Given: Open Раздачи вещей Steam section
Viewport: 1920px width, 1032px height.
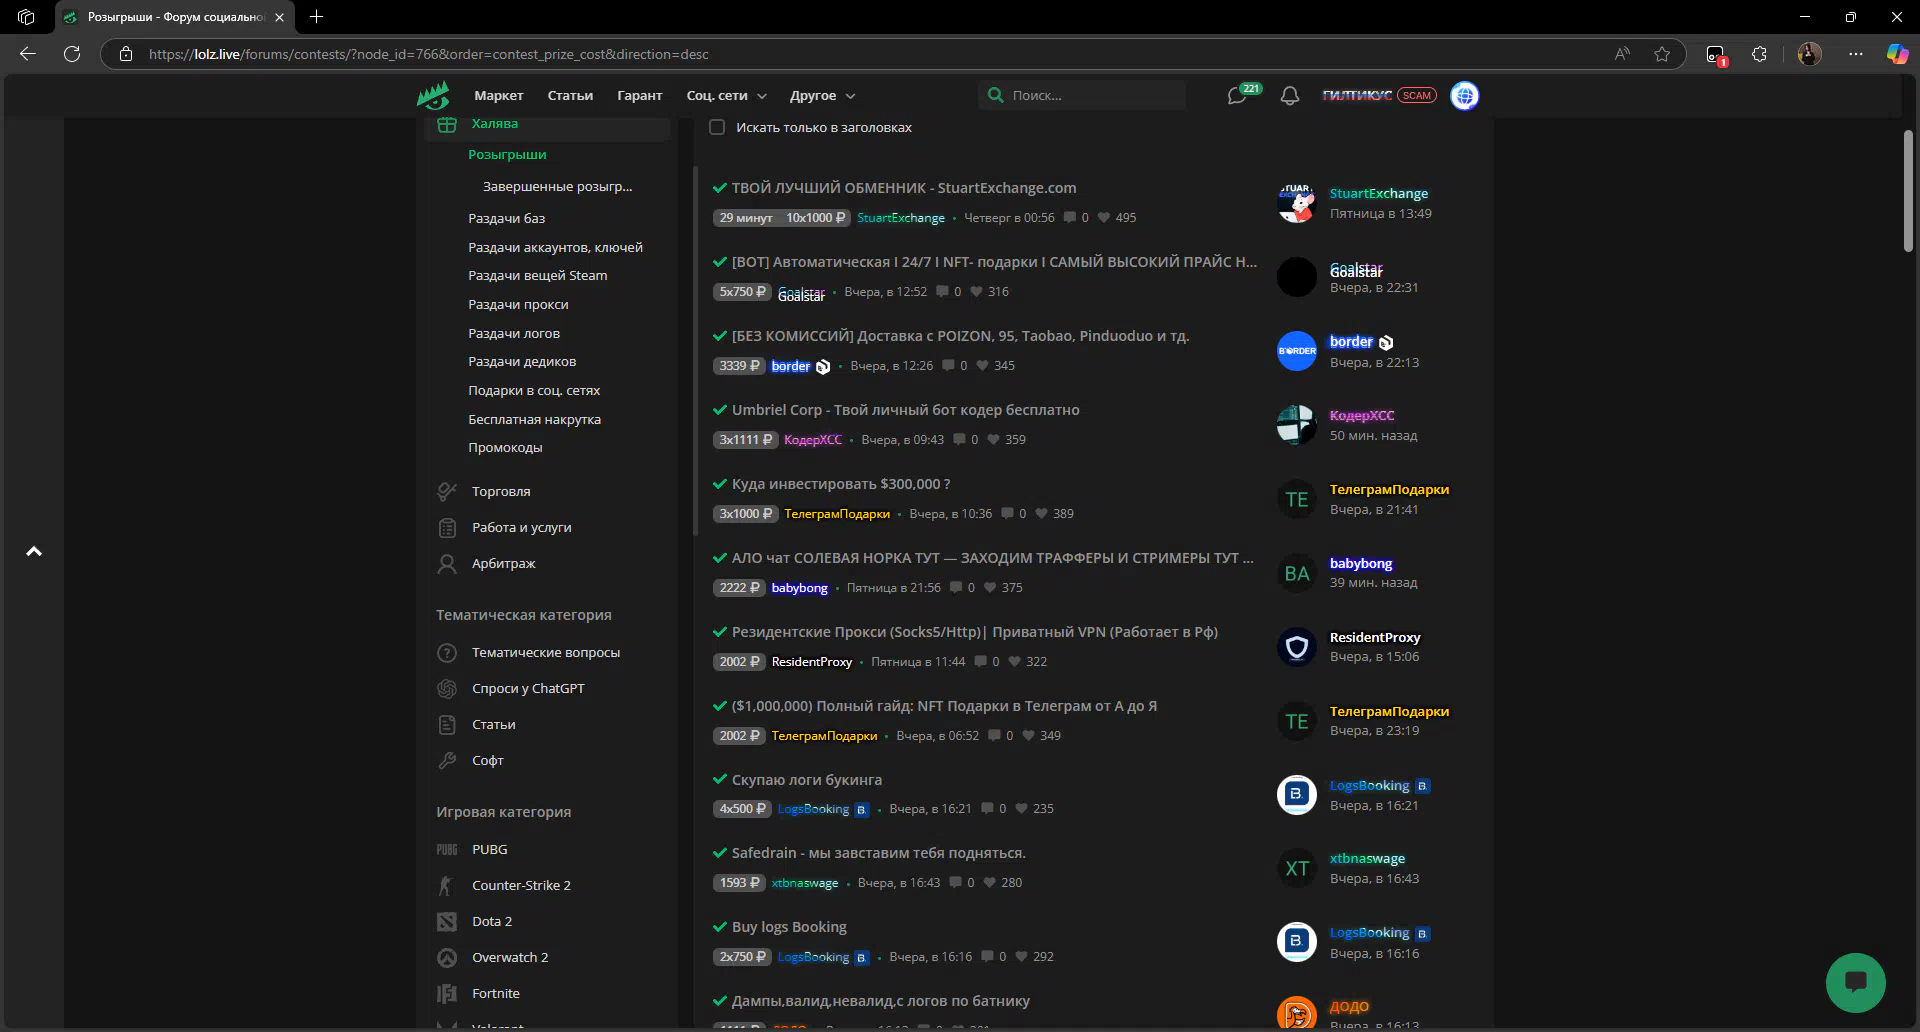Looking at the screenshot, I should 538,276.
